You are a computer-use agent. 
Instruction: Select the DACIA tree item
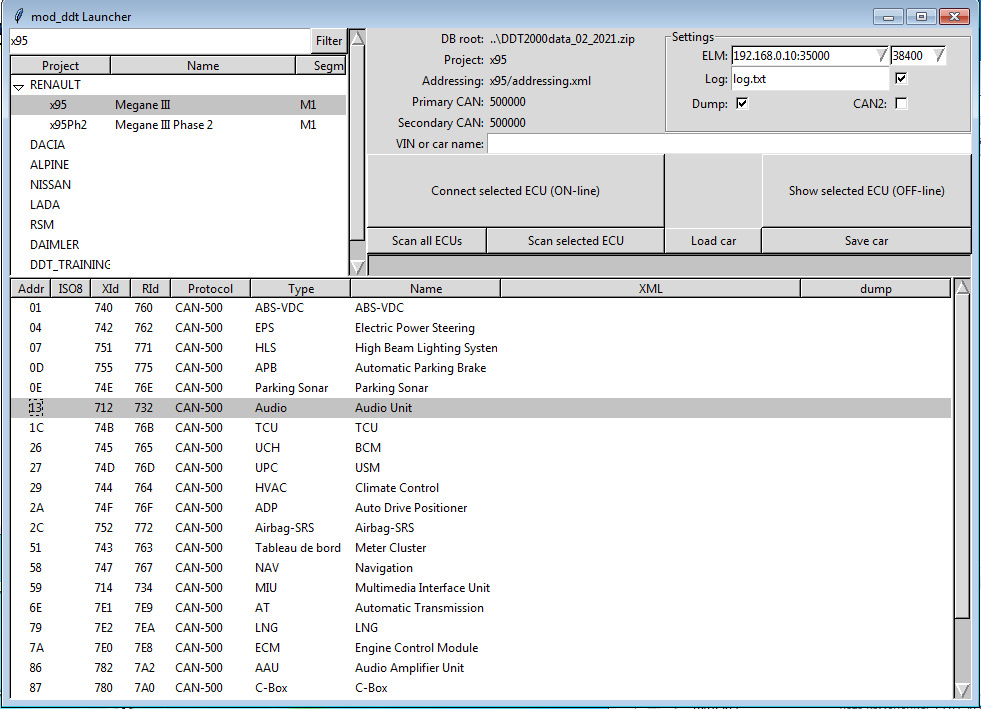pyautogui.click(x=49, y=145)
